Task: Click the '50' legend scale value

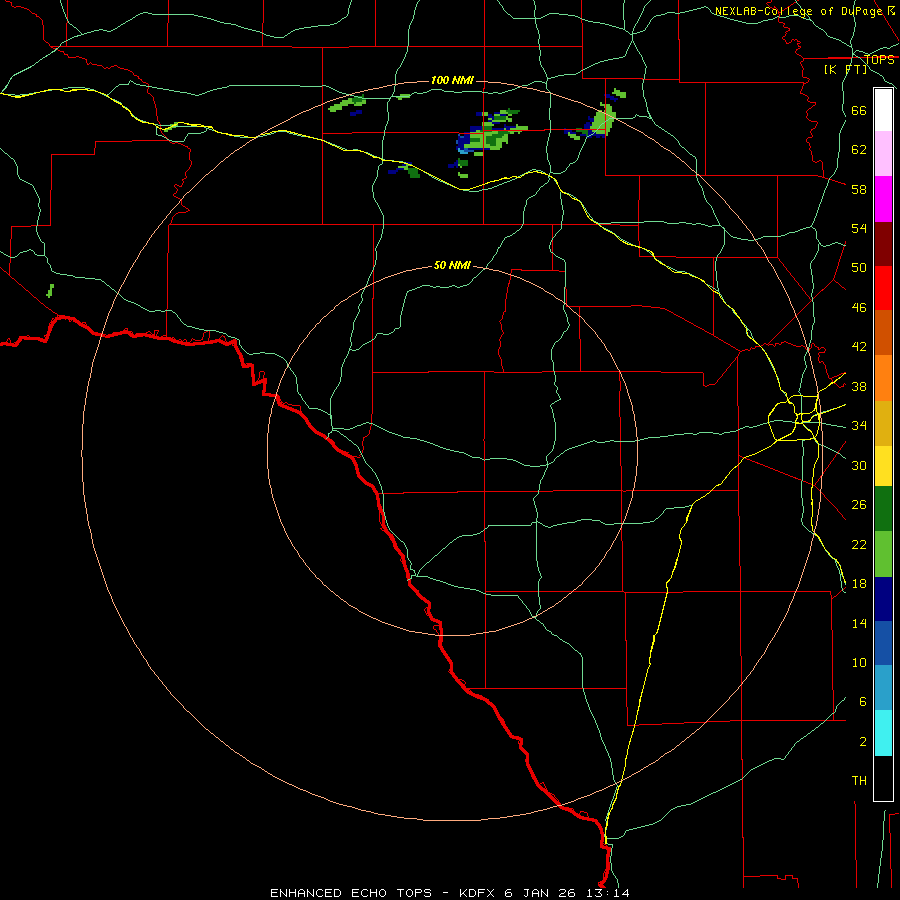Action: click(859, 268)
